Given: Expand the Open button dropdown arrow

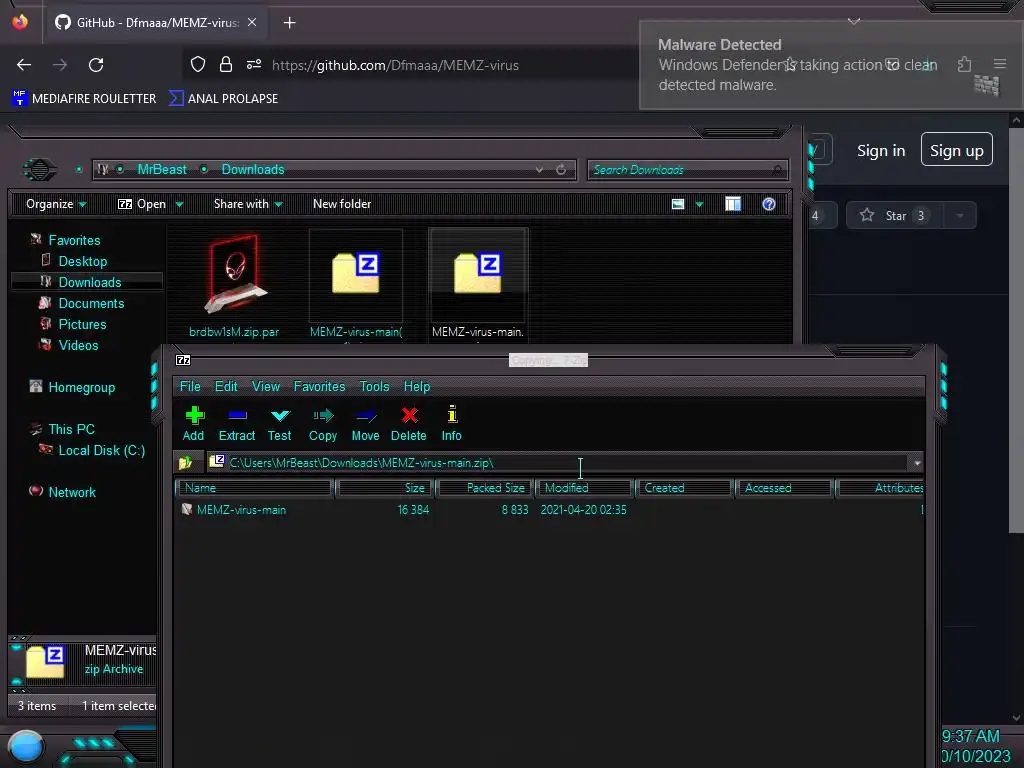Looking at the screenshot, I should [x=179, y=204].
